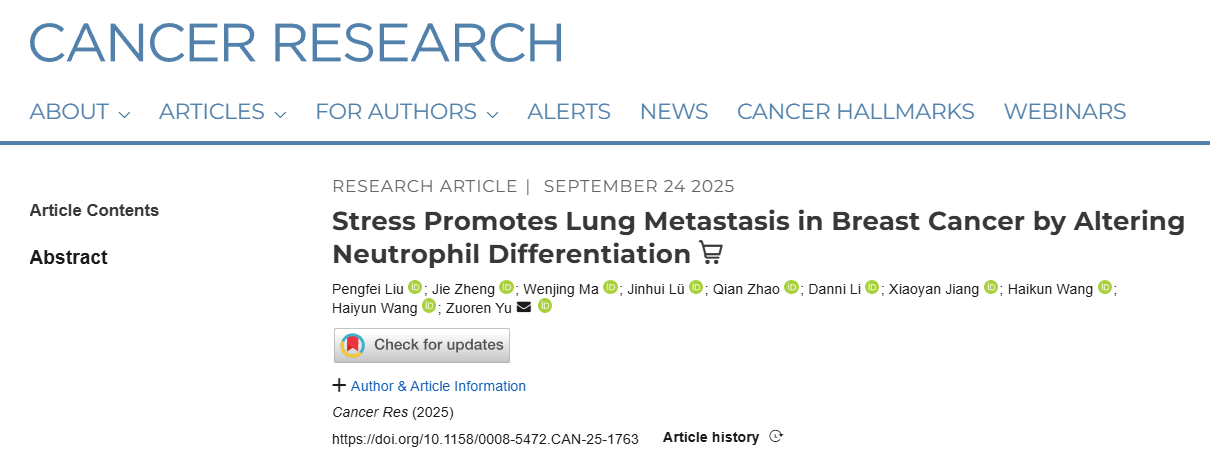Go to the Alerts menu item
The image size is (1210, 454).
point(569,112)
